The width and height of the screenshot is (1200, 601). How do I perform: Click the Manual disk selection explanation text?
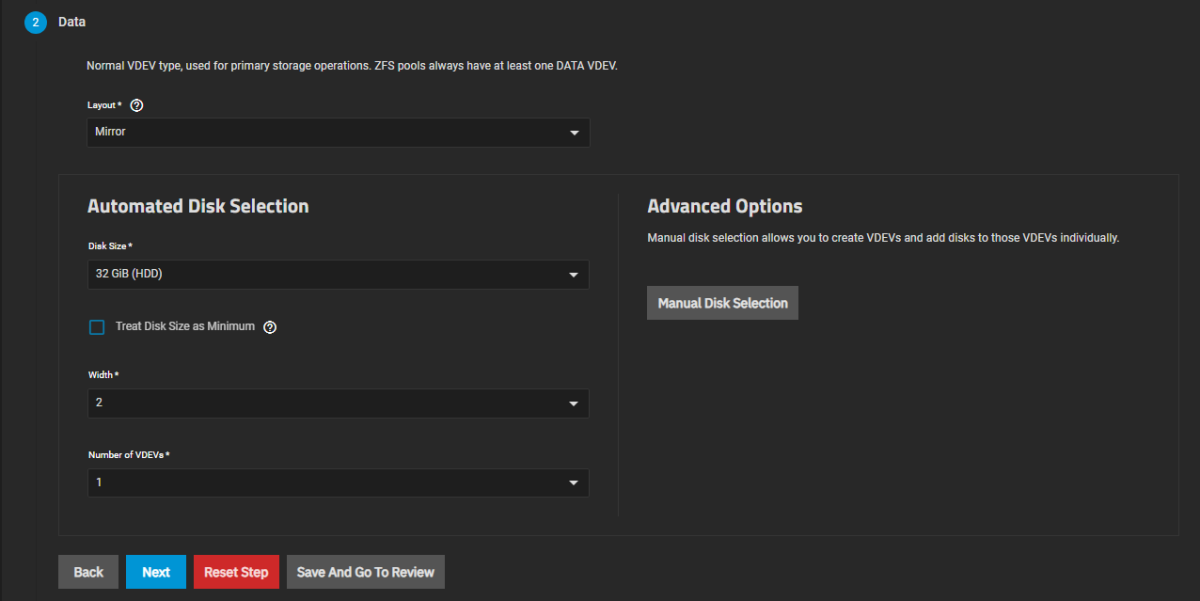[883, 239]
